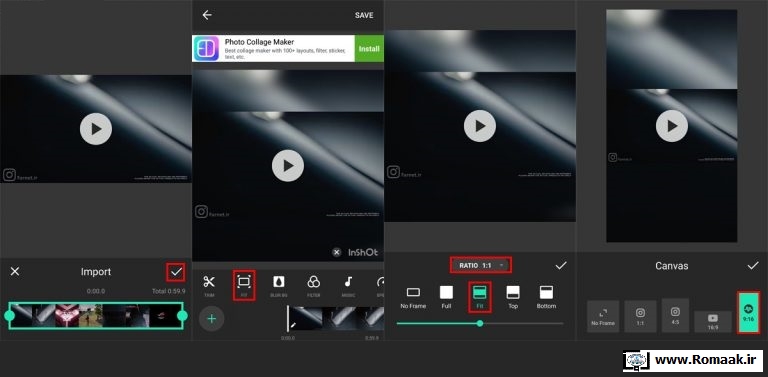Open the Music tool
The height and width of the screenshot is (377, 768).
[x=348, y=285]
